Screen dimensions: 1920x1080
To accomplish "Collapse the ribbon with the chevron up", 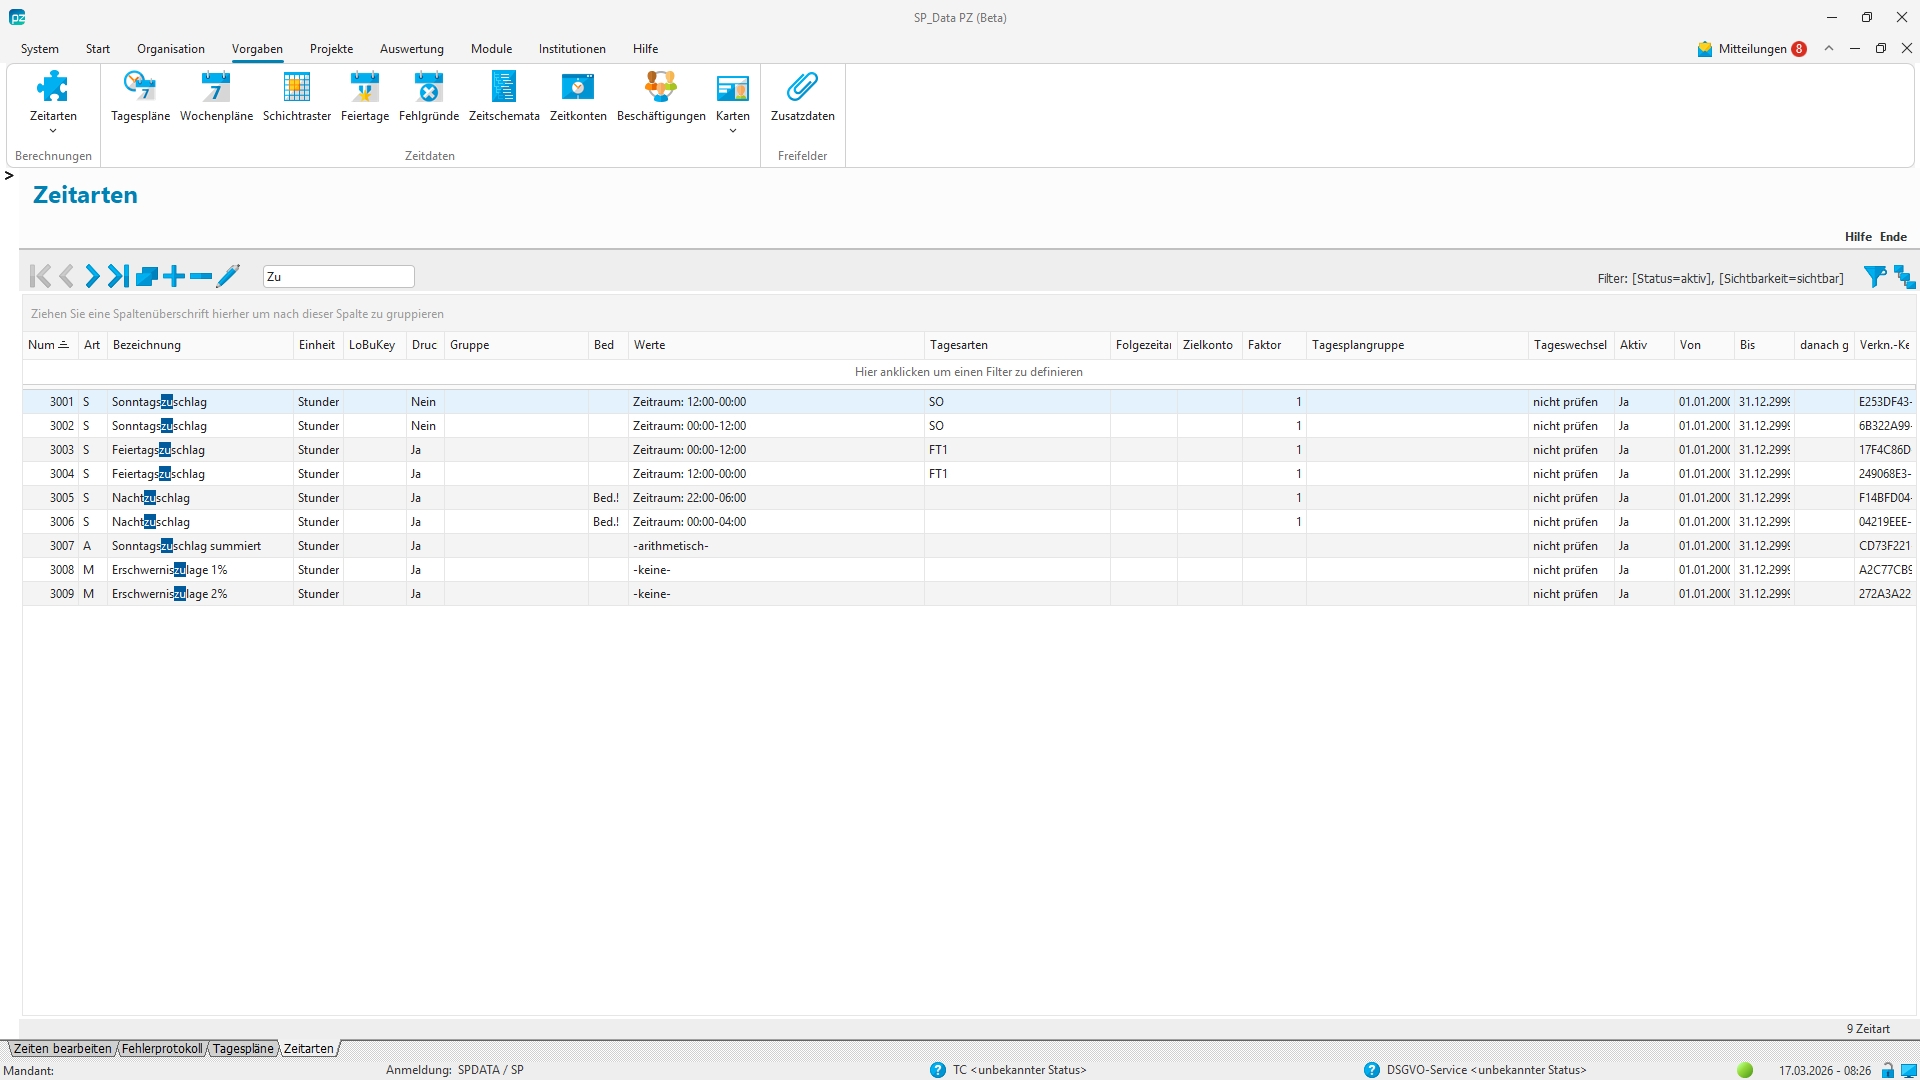I will (x=1829, y=48).
